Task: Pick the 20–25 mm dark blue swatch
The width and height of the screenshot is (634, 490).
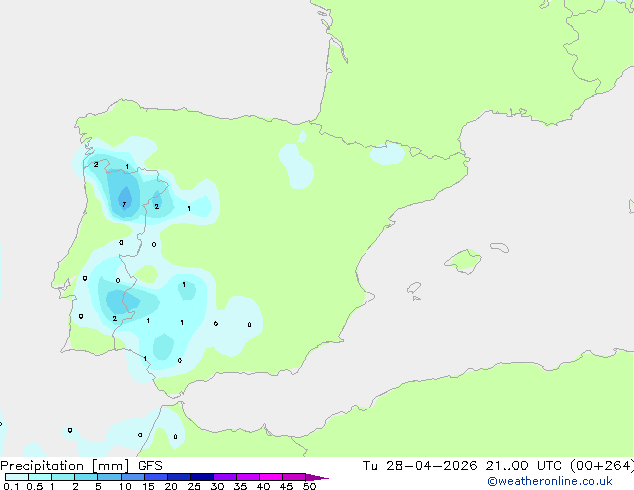Action: [x=179, y=477]
